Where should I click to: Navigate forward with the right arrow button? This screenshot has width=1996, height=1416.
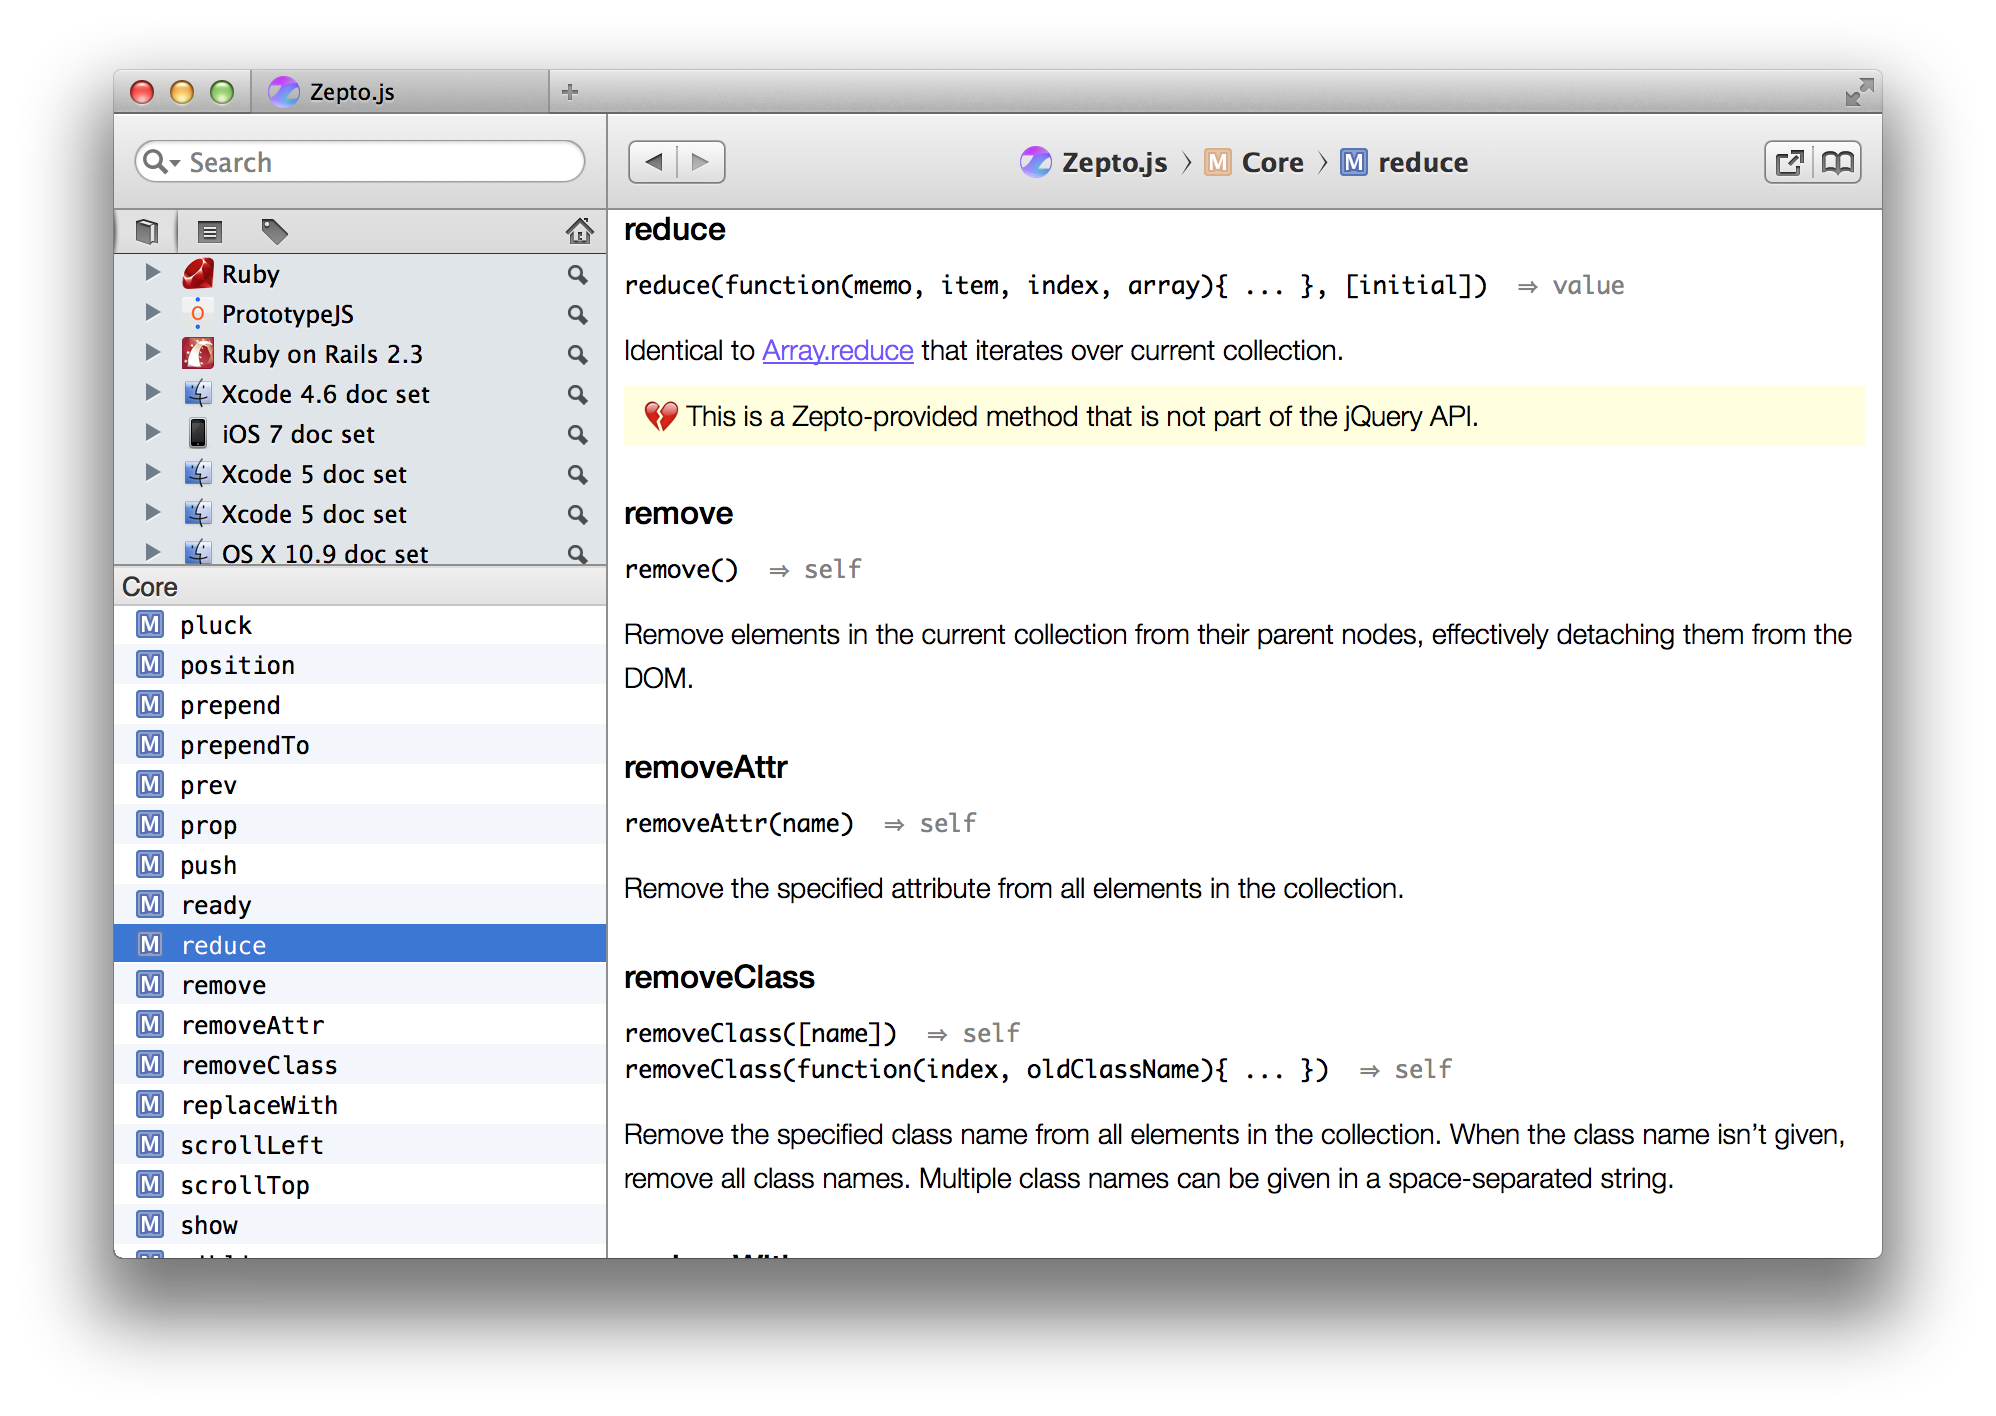[701, 162]
